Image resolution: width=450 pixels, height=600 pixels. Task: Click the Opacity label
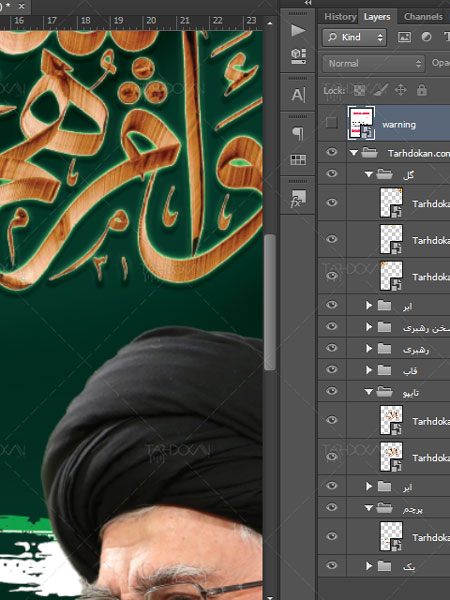pyautogui.click(x=440, y=63)
